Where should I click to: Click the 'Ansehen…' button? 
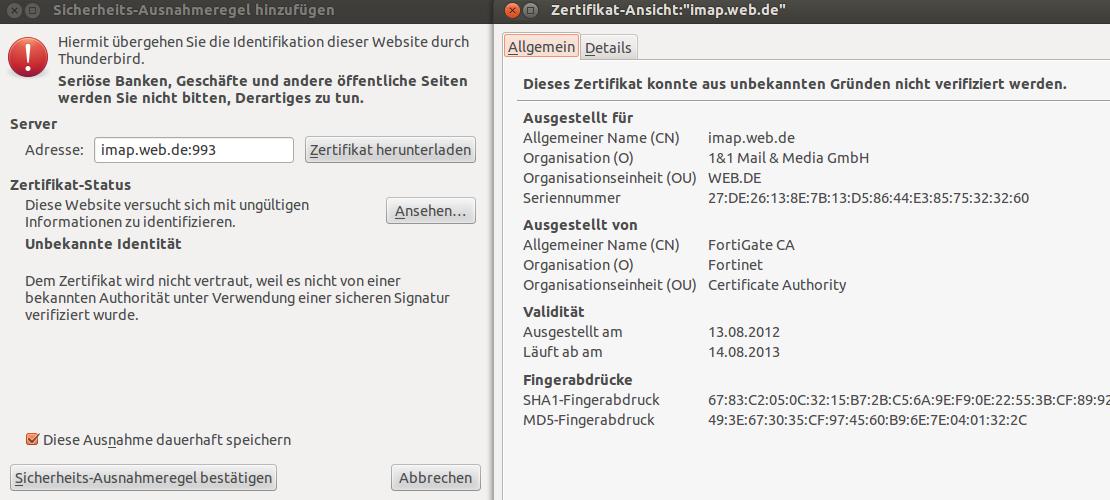pos(430,211)
